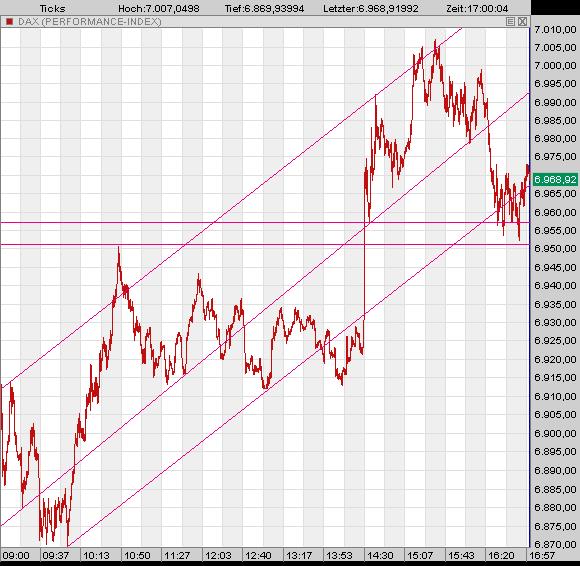
Task: Click the 10:50 time axis label
Action: tap(137, 556)
